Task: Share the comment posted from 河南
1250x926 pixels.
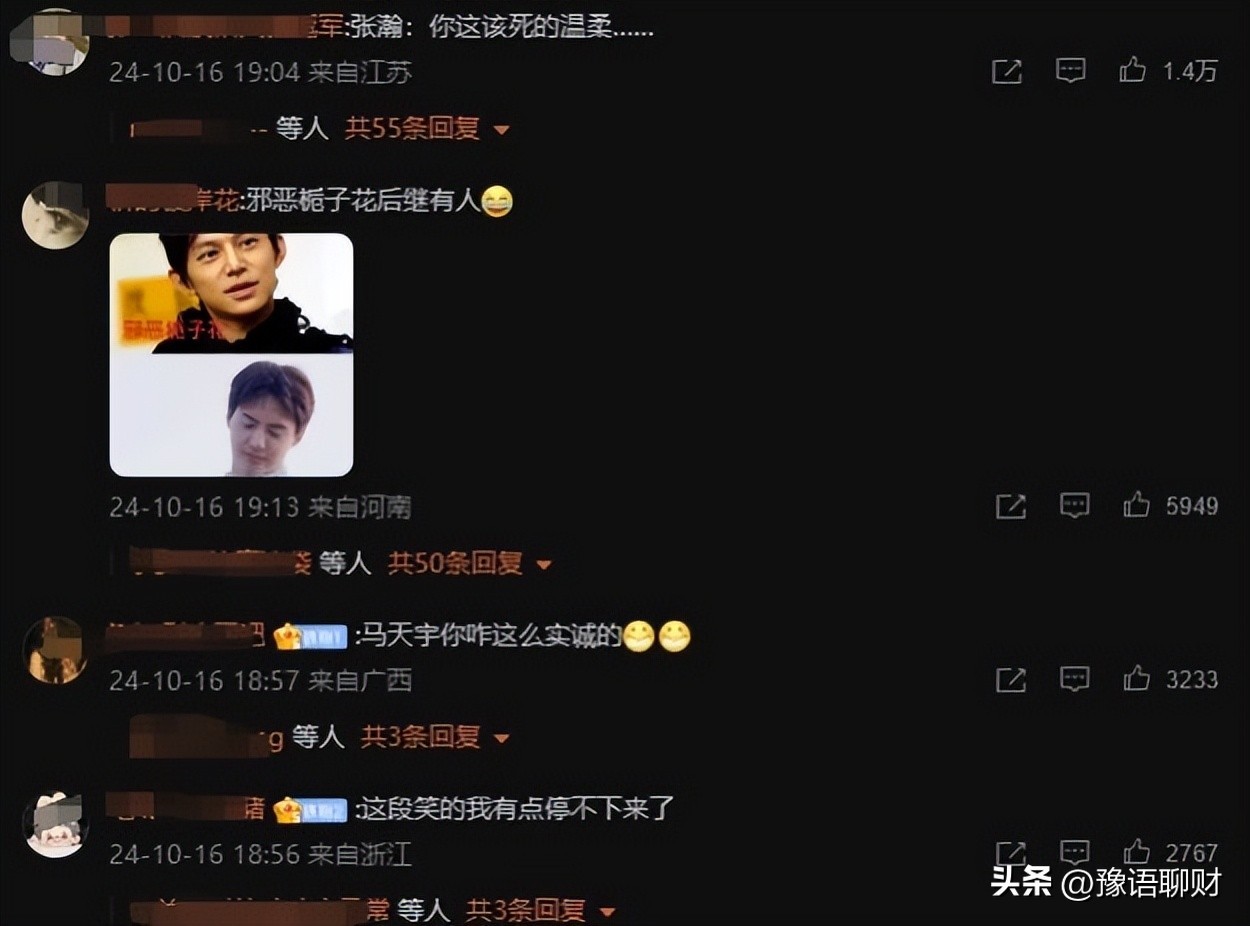Action: pos(1011,506)
